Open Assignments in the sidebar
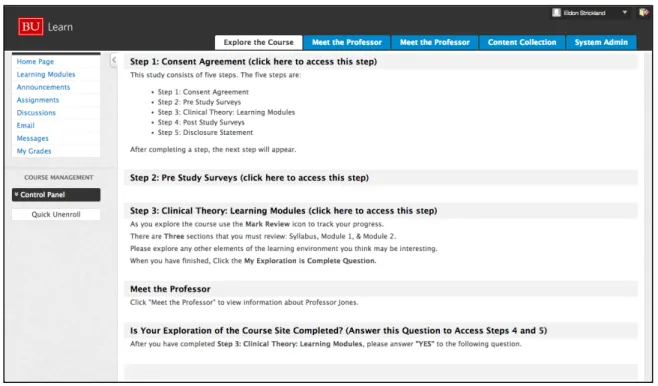This screenshot has width=658, height=386. (38, 100)
